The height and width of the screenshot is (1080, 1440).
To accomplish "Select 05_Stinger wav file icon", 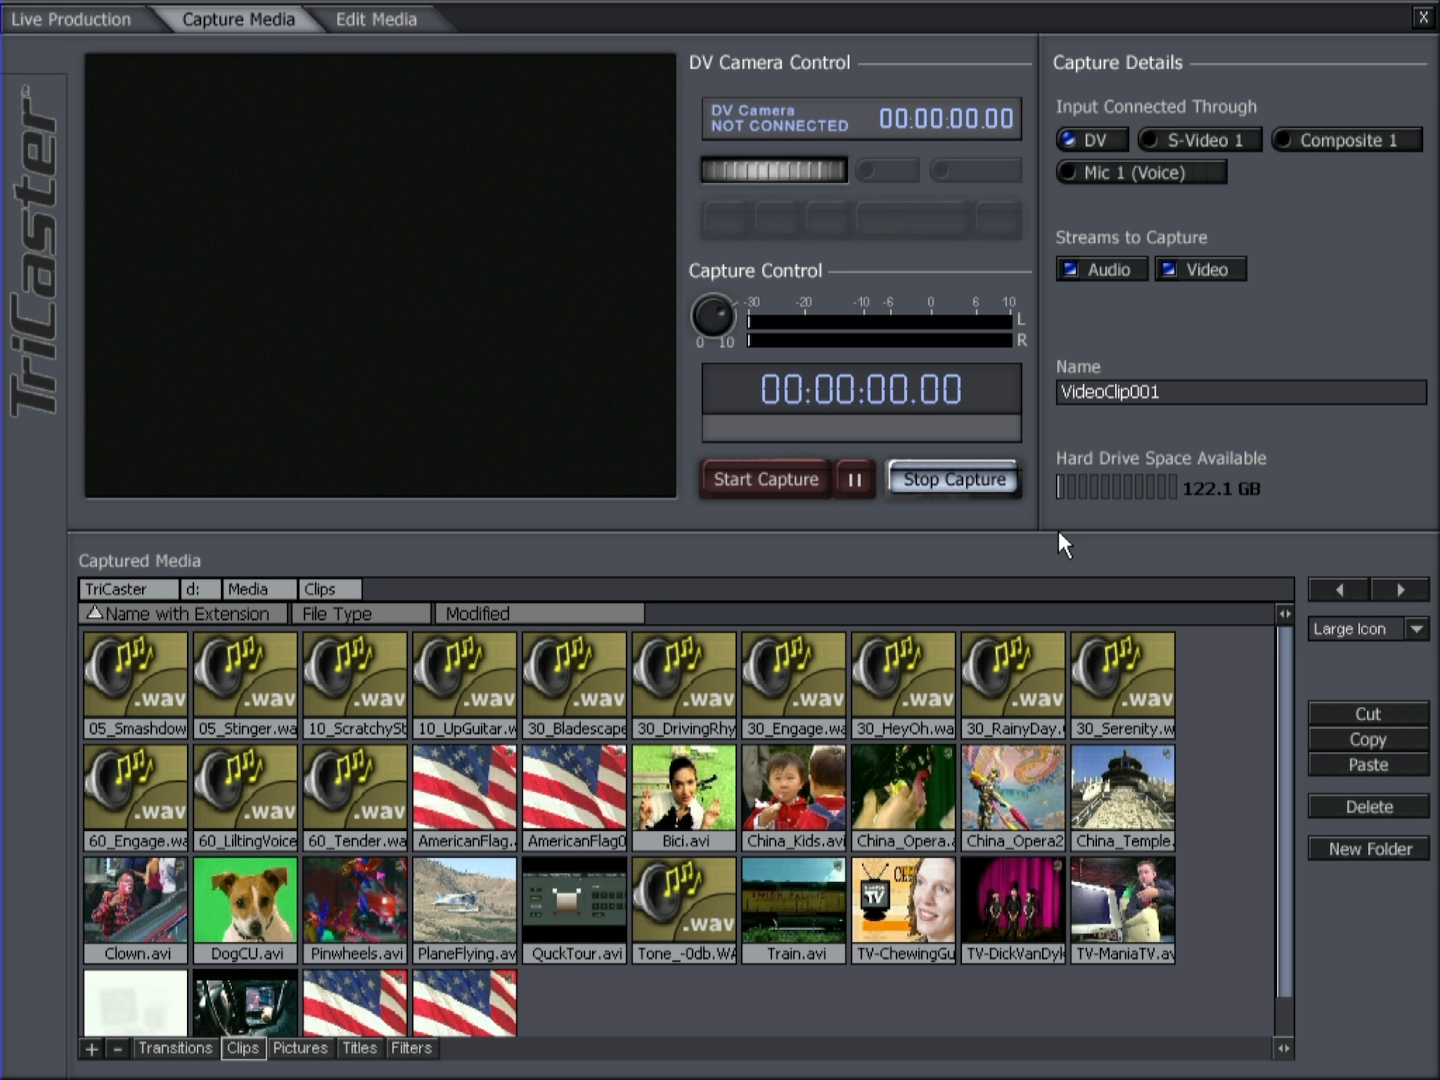I will click(x=245, y=685).
